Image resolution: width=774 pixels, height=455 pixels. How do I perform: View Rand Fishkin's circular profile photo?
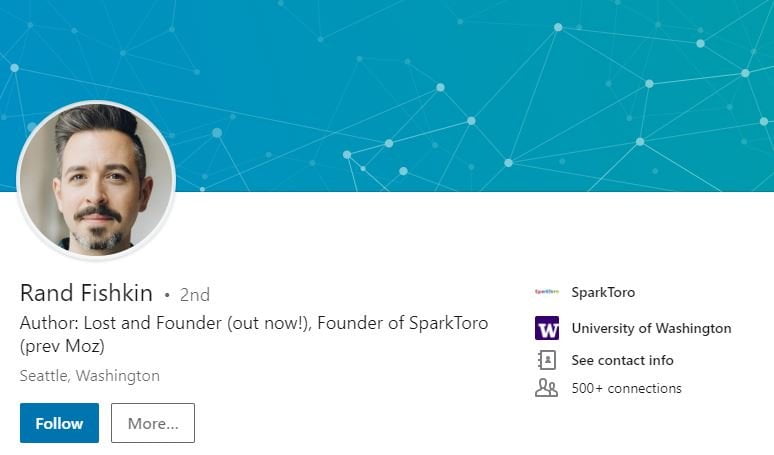click(x=96, y=179)
